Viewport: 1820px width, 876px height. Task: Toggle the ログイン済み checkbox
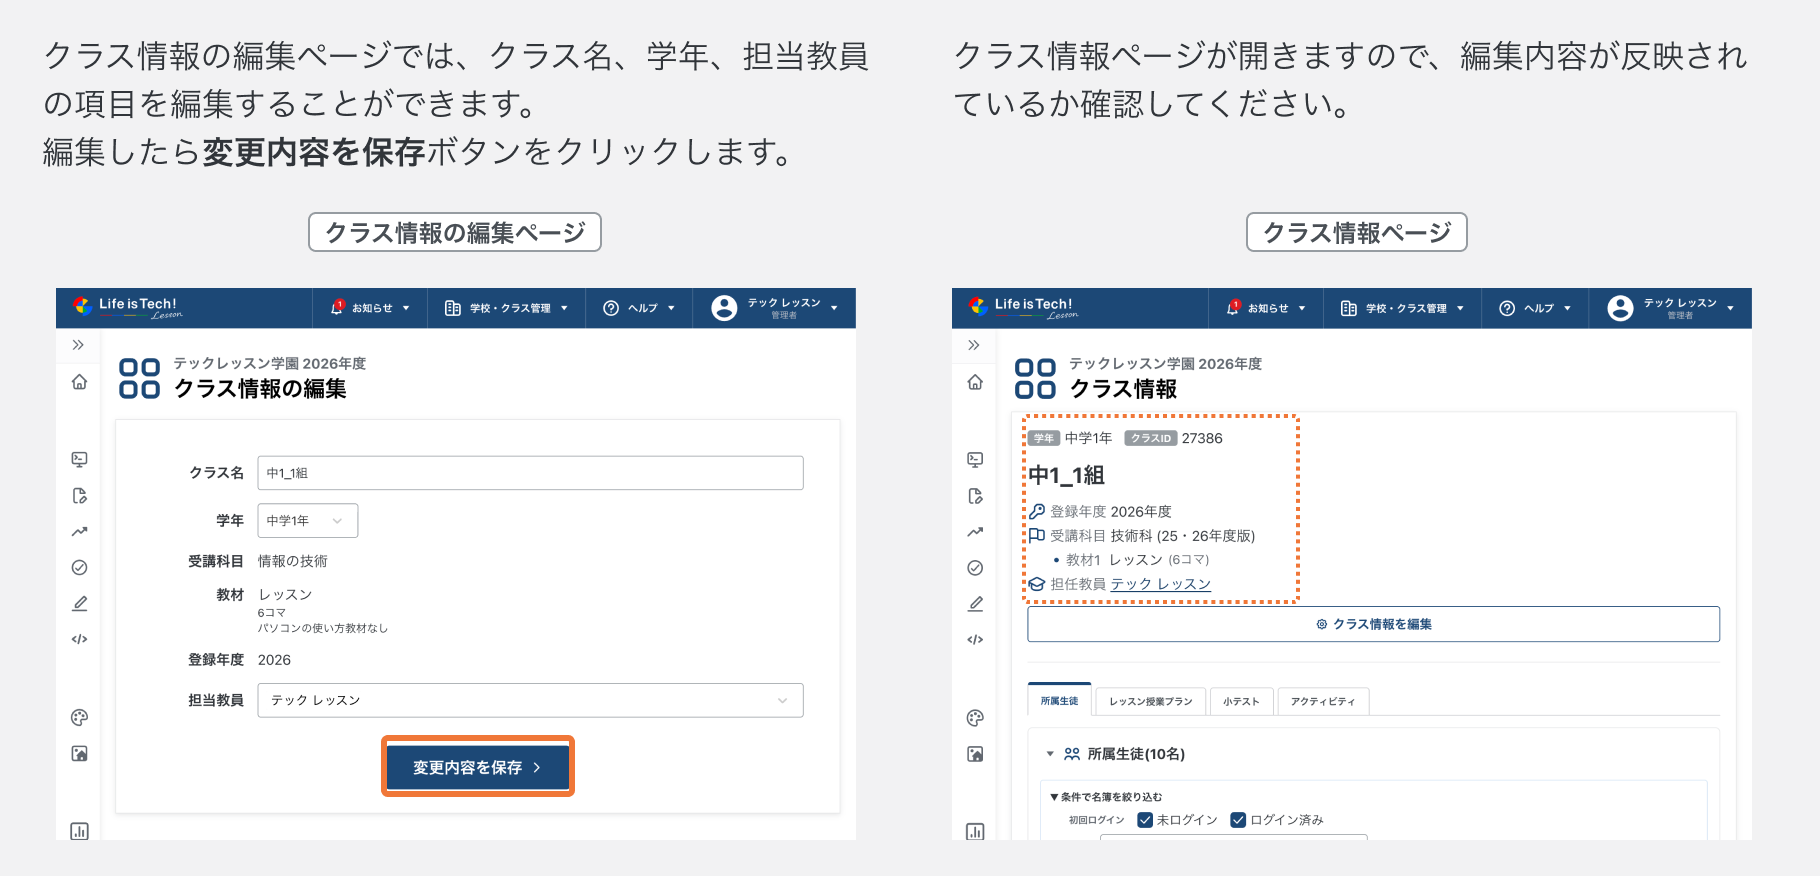coord(1238,820)
